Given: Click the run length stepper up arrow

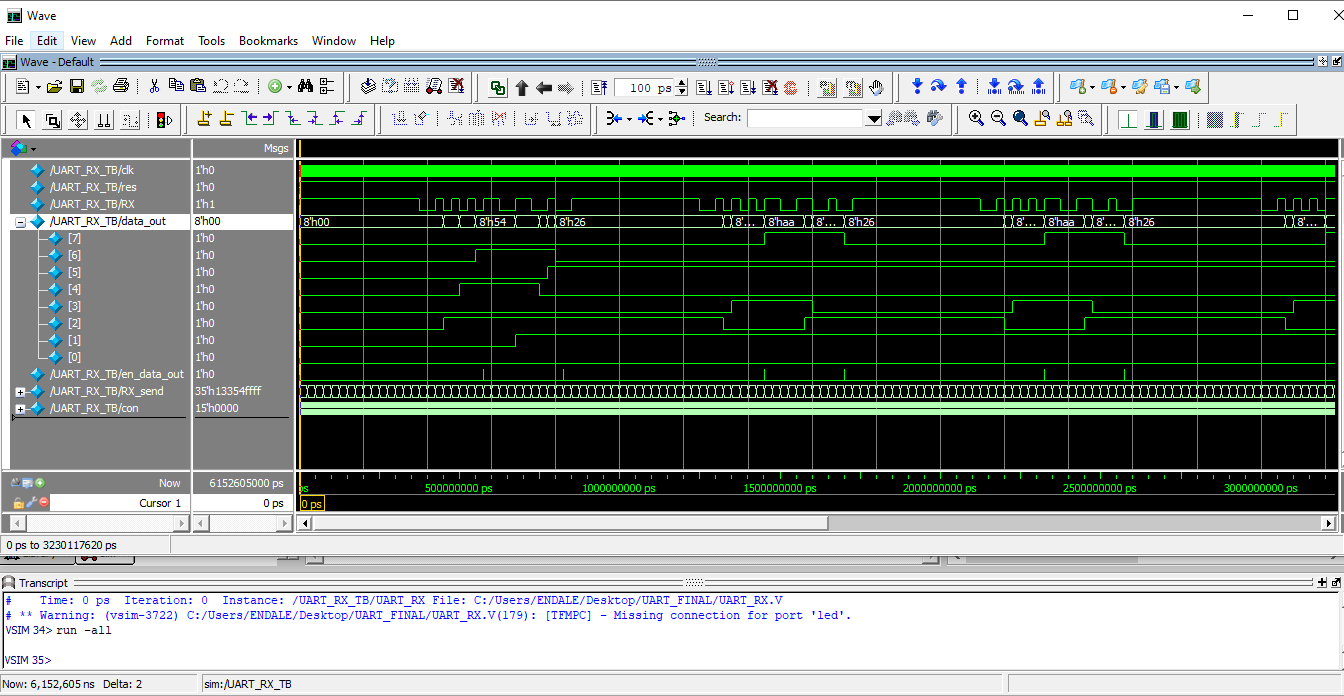Looking at the screenshot, I should coord(682,83).
